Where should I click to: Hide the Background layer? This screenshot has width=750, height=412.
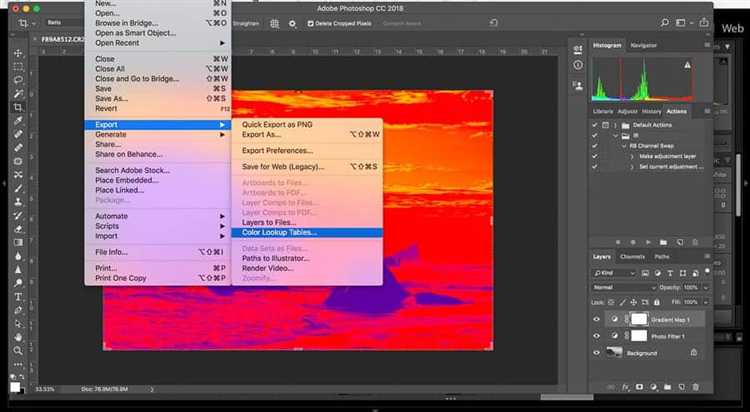click(x=597, y=352)
